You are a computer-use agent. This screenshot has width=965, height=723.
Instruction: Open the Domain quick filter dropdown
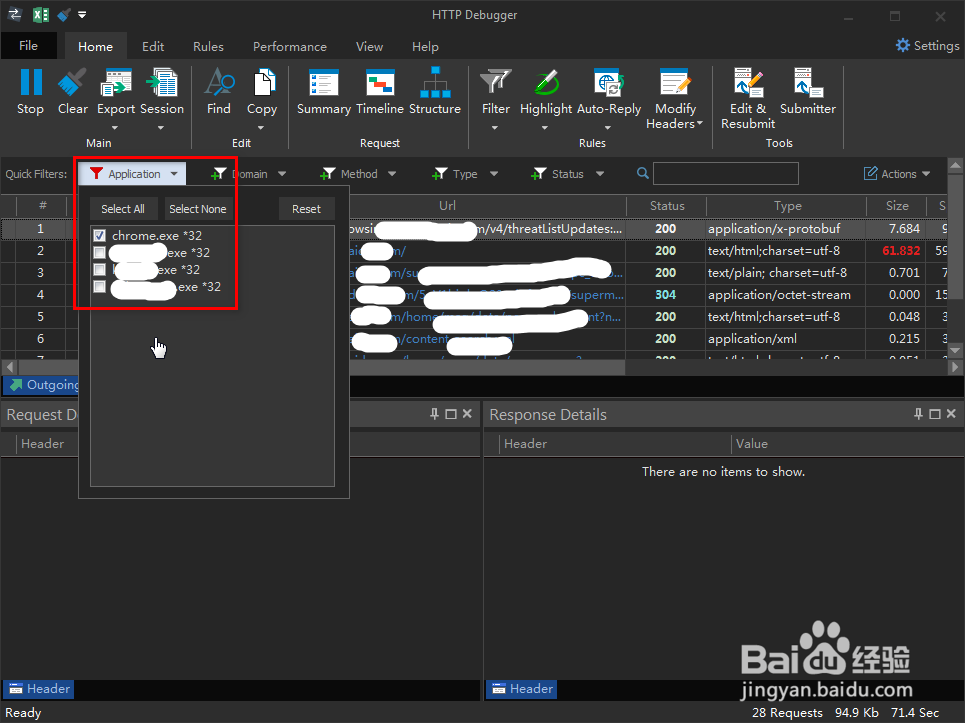tap(282, 174)
